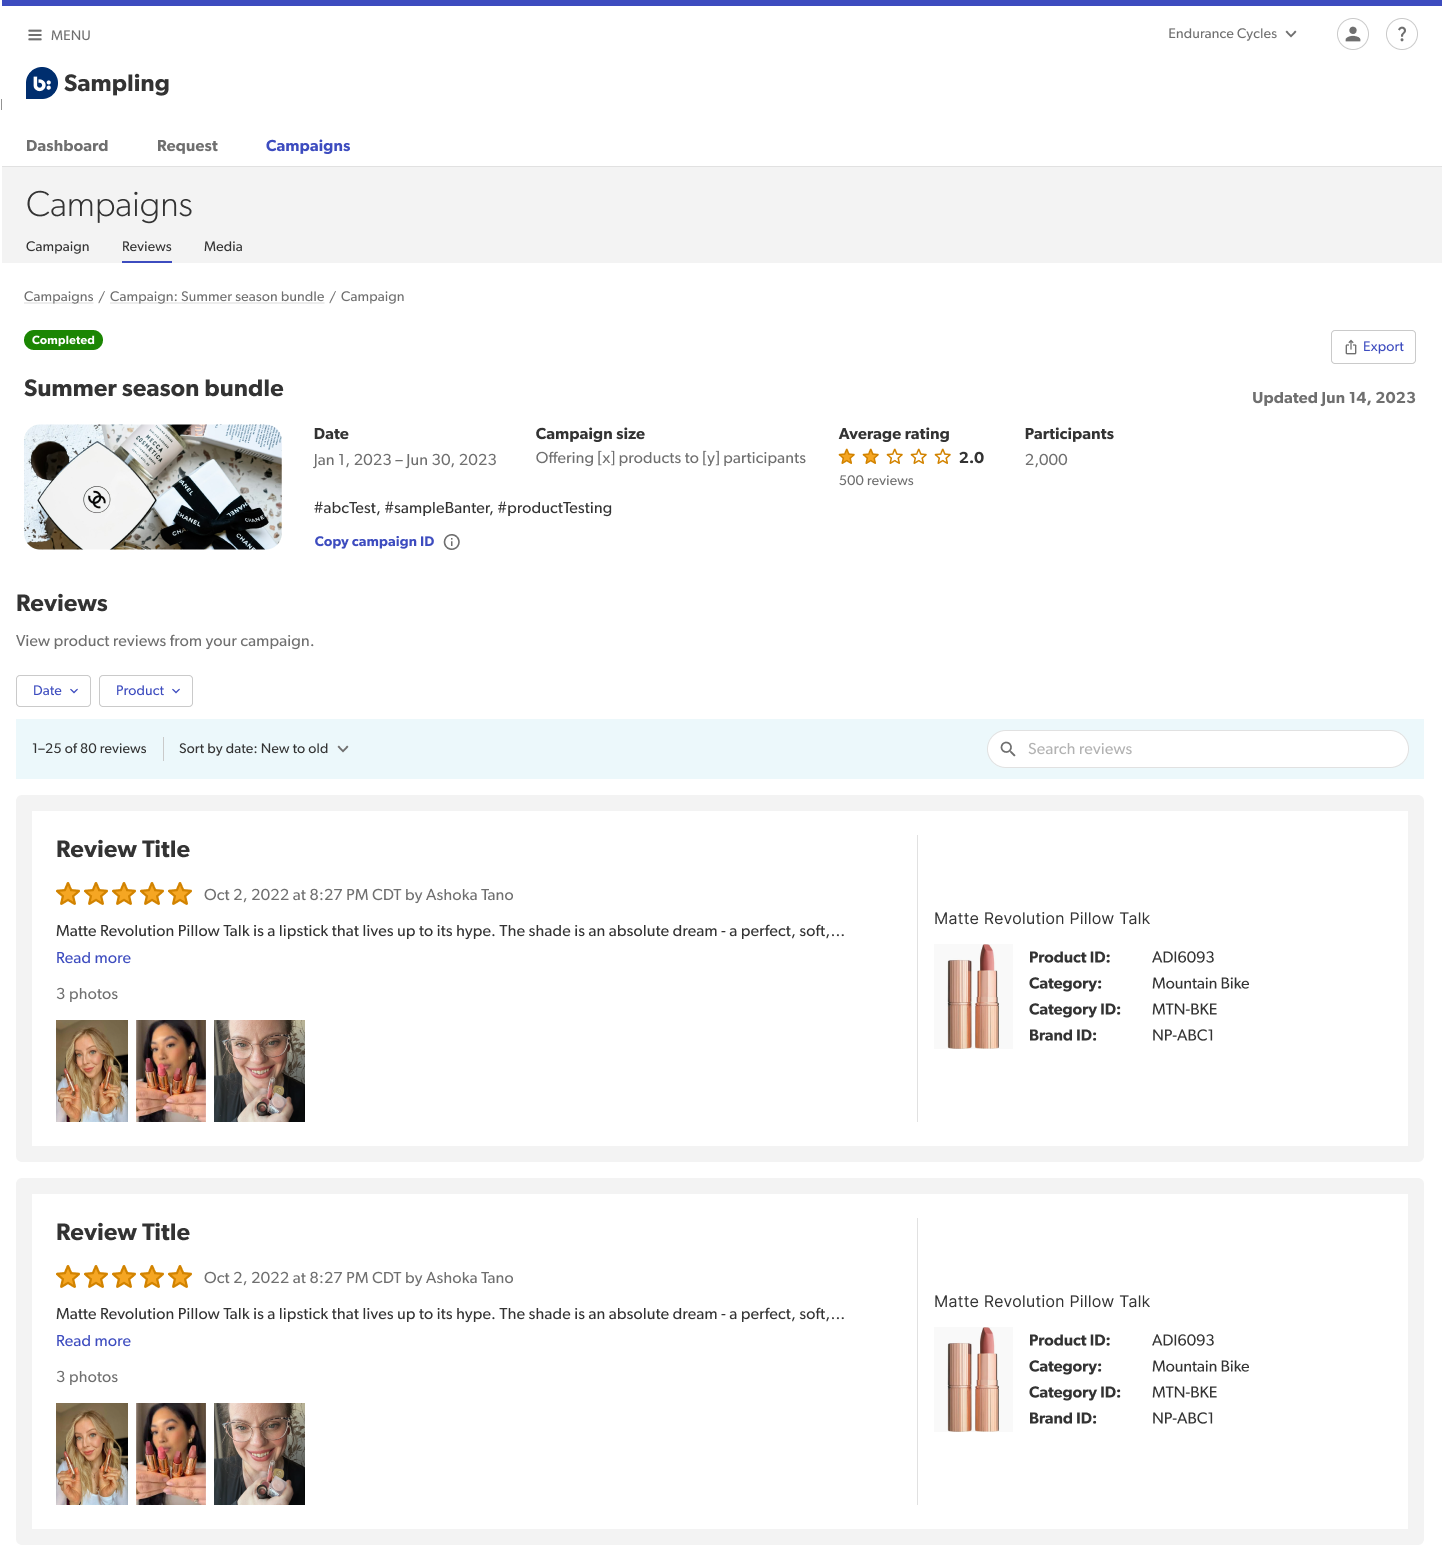Click the first Review Title heading
This screenshot has height=1561, width=1442.
pyautogui.click(x=123, y=850)
